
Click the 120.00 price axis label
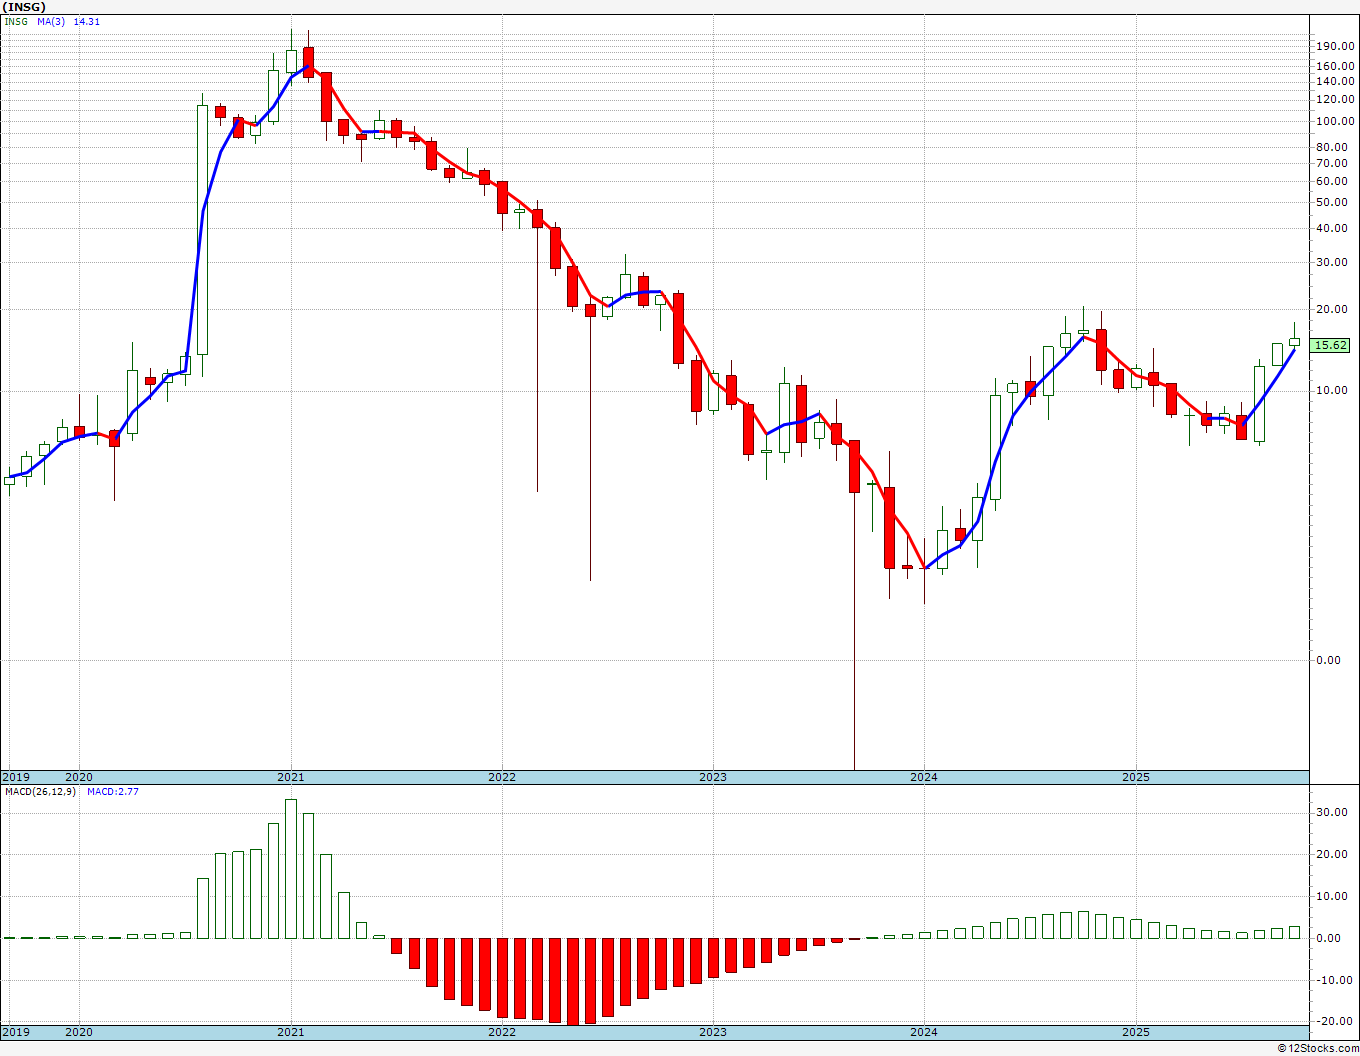coord(1337,100)
